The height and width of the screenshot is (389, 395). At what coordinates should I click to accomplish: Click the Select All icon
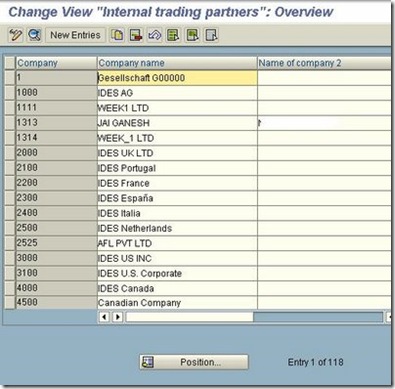(173, 35)
